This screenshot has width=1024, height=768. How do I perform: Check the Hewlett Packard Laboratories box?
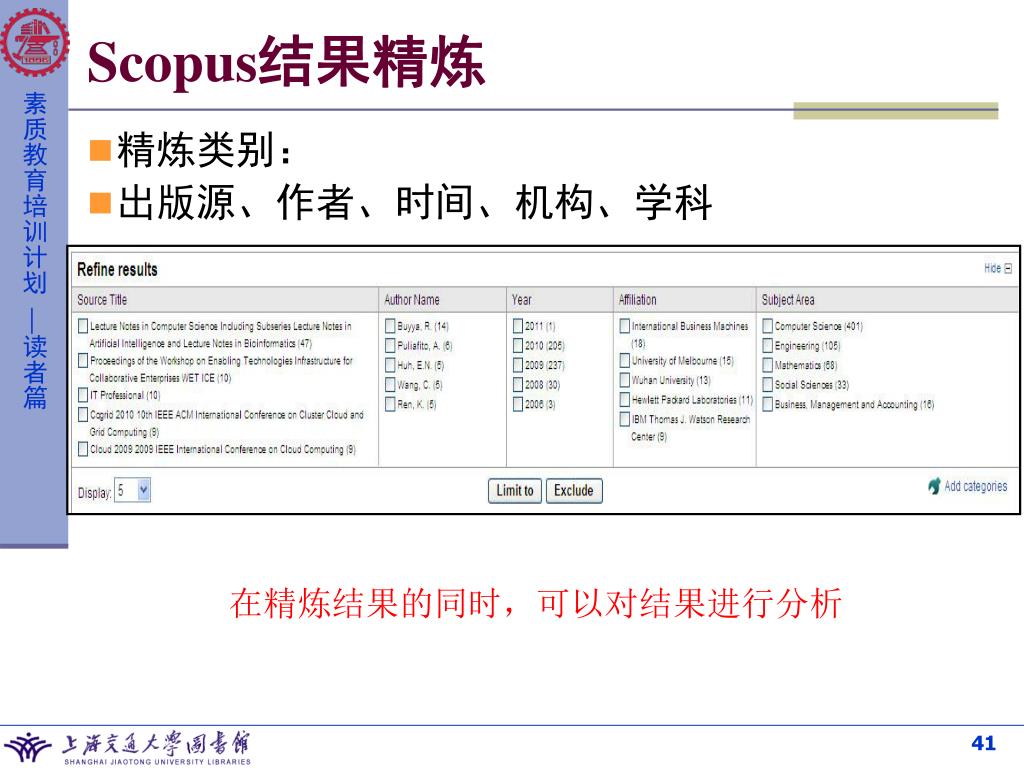coord(625,399)
